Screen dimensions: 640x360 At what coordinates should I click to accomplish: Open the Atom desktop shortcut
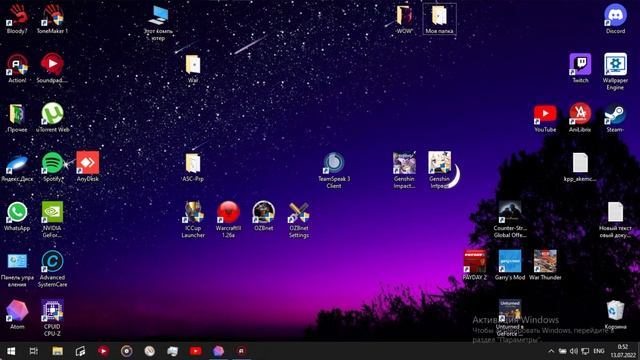click(17, 314)
